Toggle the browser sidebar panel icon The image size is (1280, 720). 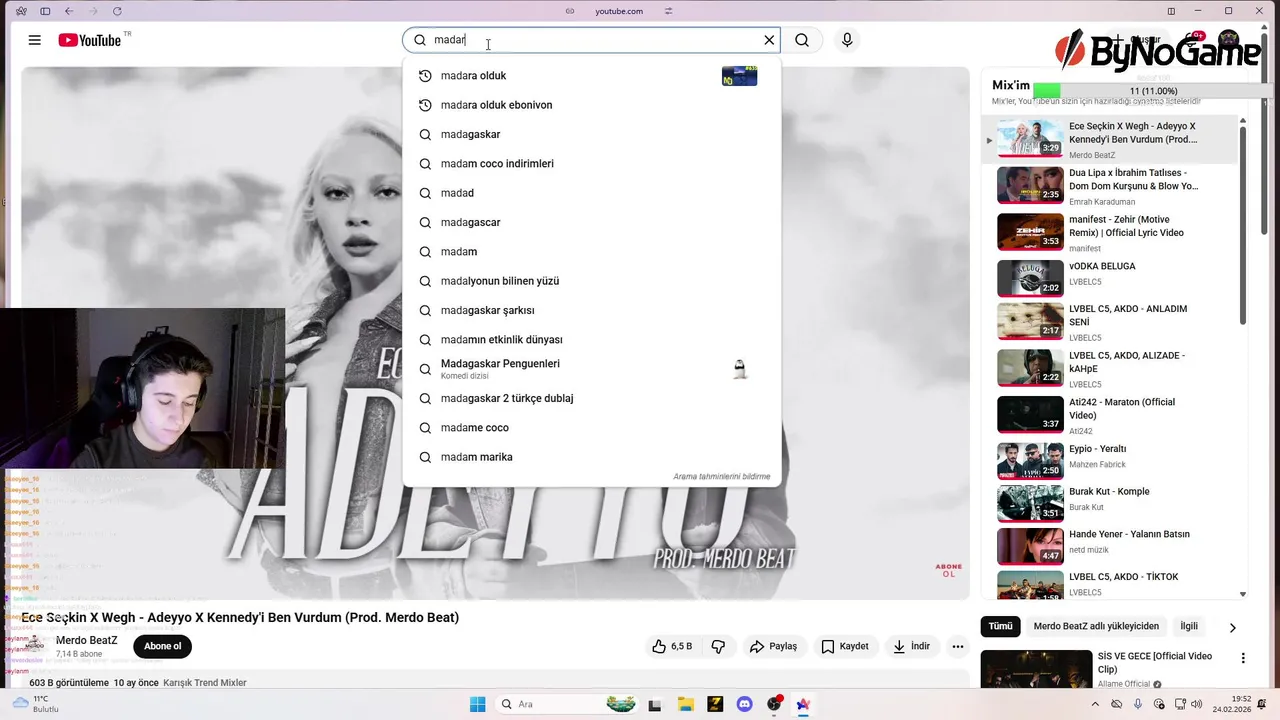pyautogui.click(x=45, y=11)
